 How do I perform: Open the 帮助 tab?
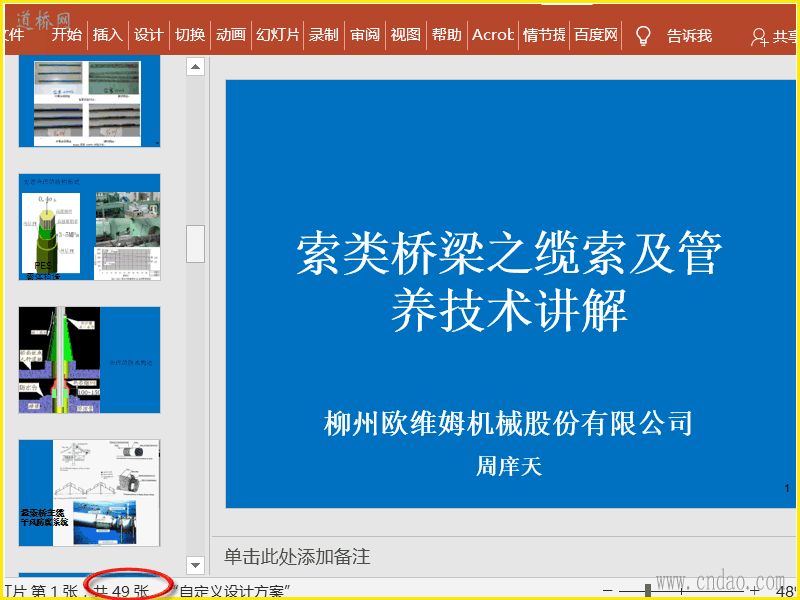click(x=446, y=35)
